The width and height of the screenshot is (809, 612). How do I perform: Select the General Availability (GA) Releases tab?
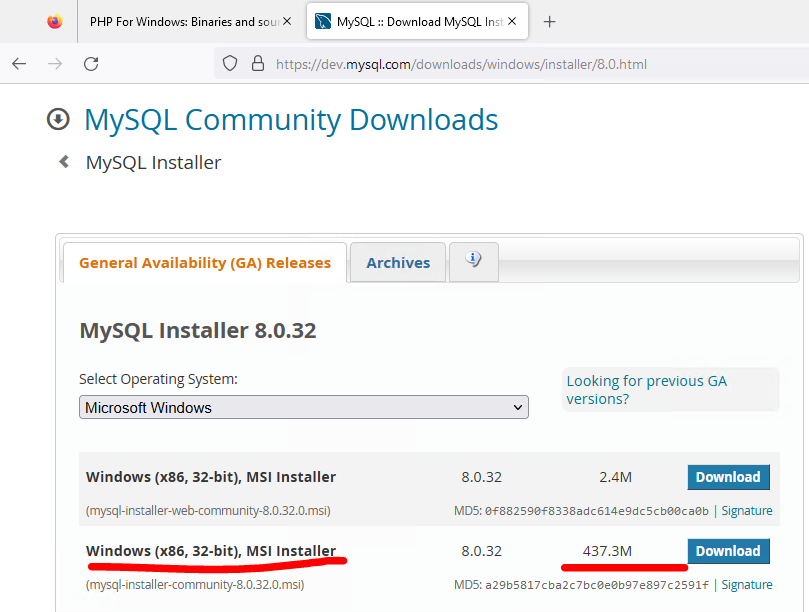pos(204,263)
